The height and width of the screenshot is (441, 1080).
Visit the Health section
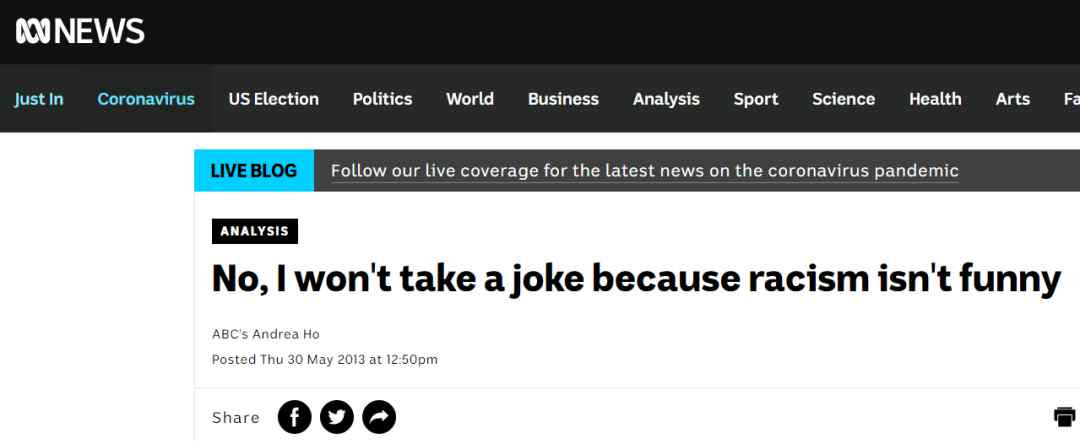[935, 99]
